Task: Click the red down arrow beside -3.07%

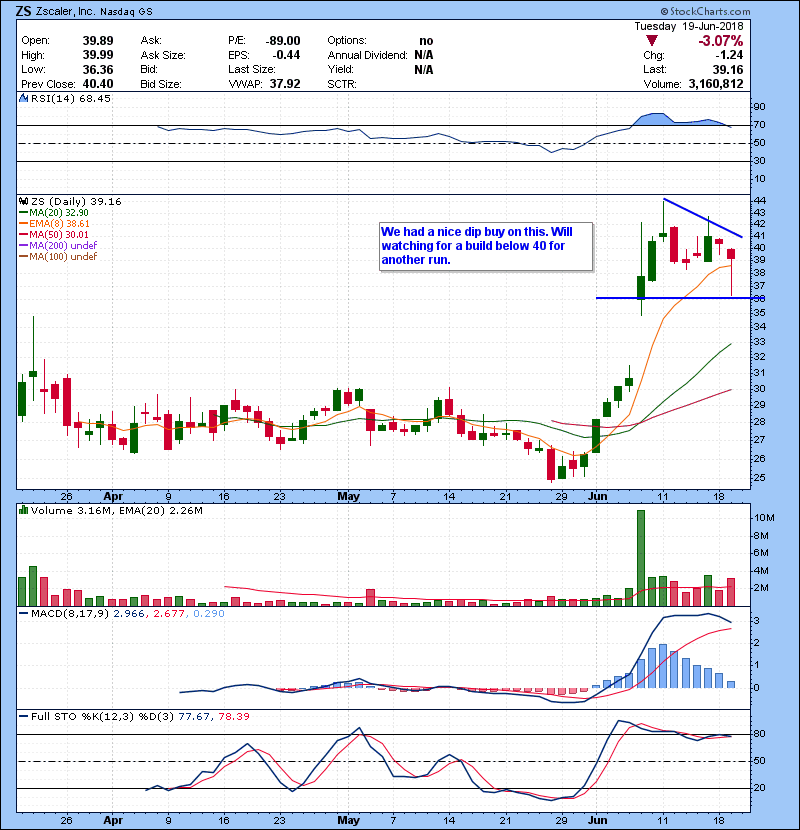Action: [652, 40]
